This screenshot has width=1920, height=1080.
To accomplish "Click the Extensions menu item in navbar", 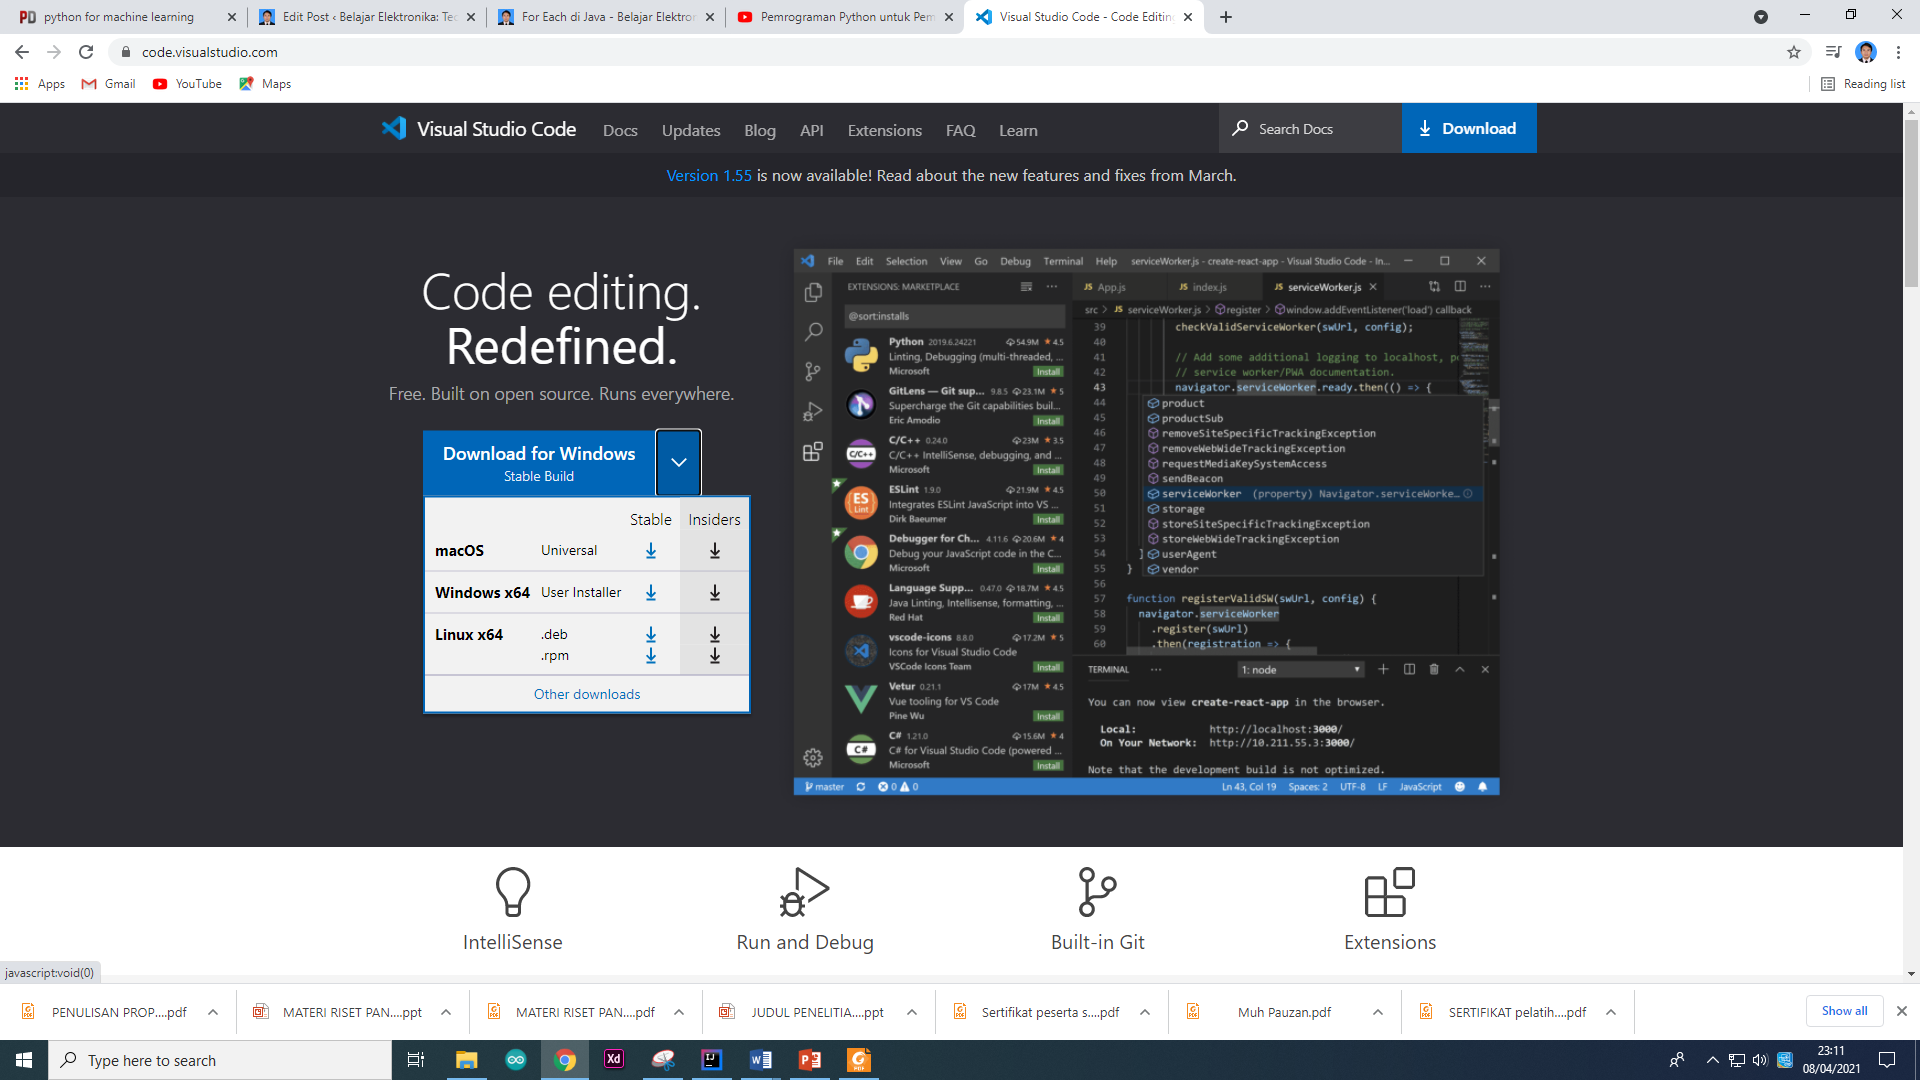I will click(884, 129).
